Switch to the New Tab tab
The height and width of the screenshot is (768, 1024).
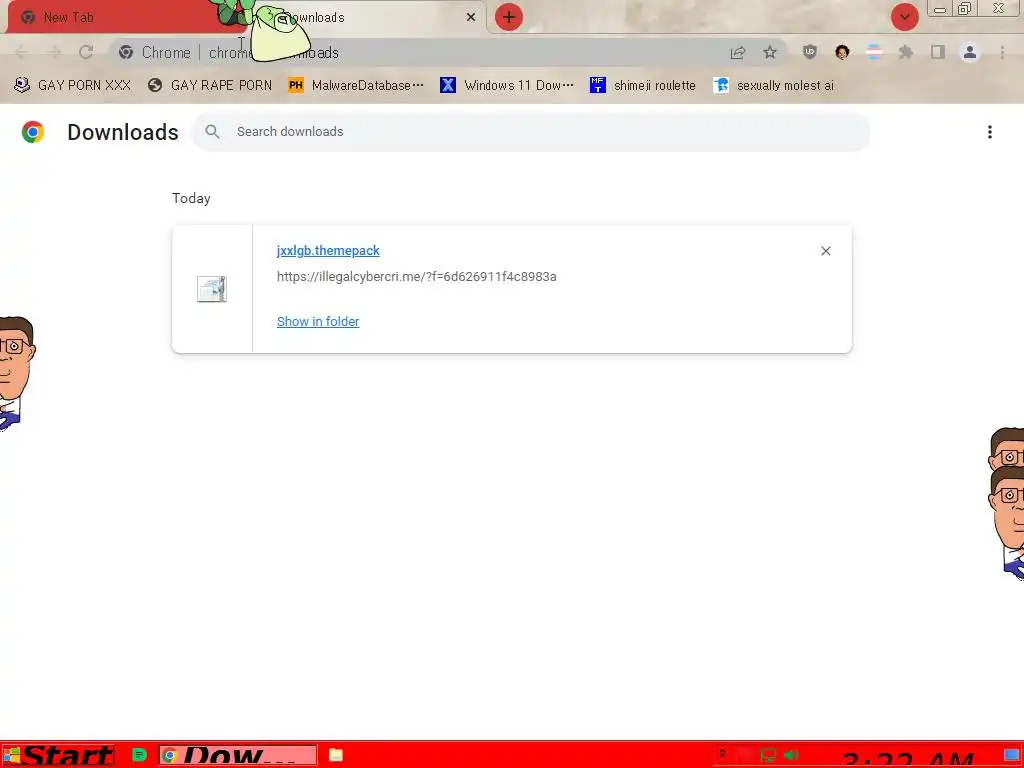click(x=124, y=17)
